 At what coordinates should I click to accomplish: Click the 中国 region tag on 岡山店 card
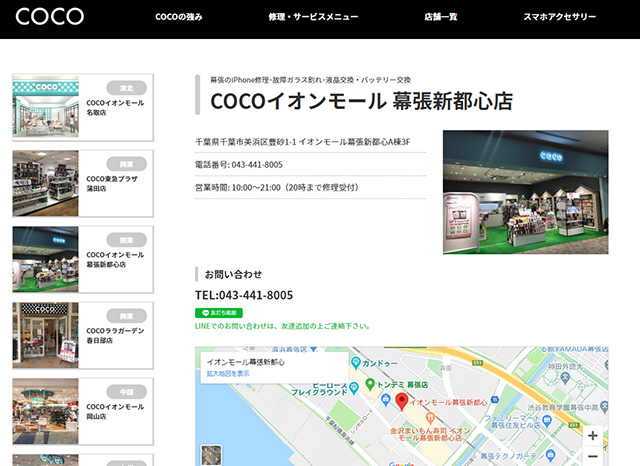coord(127,392)
